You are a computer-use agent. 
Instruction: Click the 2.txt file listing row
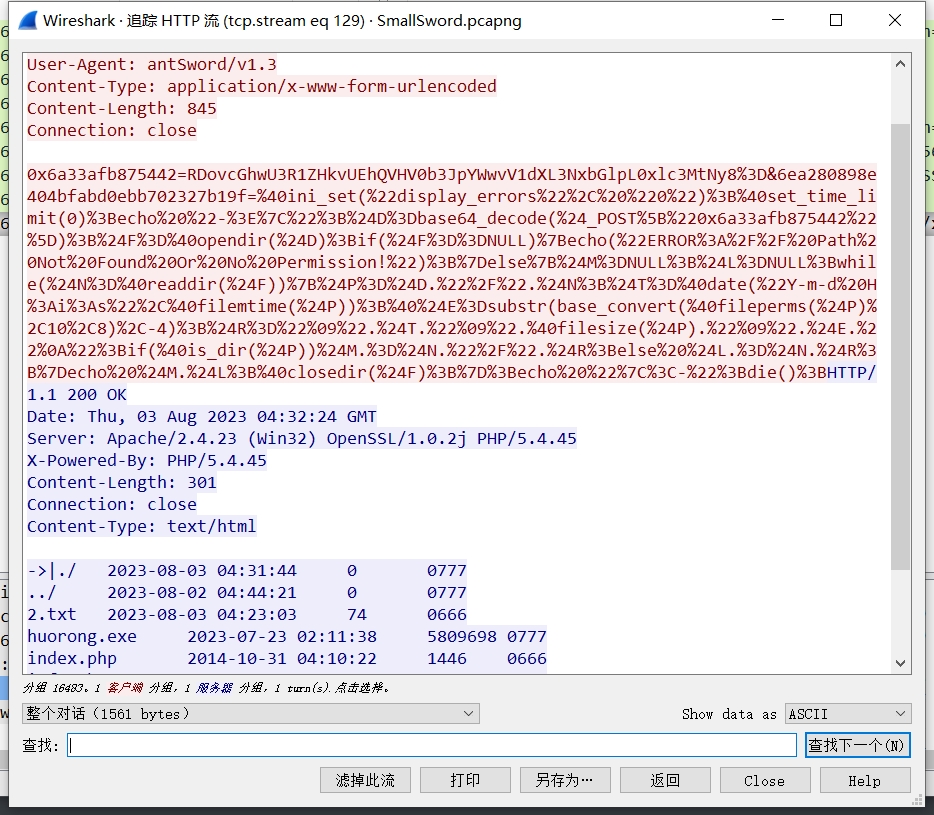coord(247,614)
